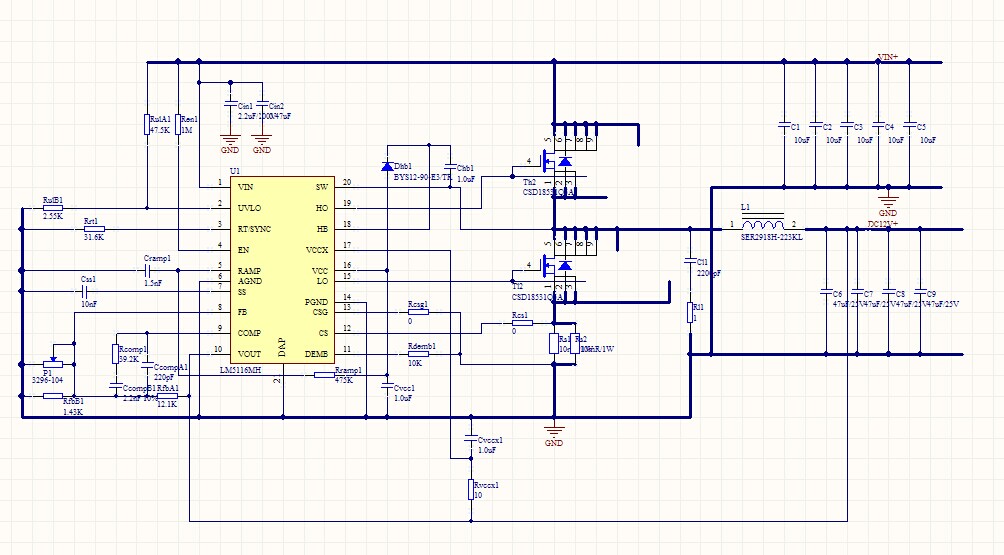Select the U1 LM5116MH controller chip body
1004x555 pixels.
[282, 270]
